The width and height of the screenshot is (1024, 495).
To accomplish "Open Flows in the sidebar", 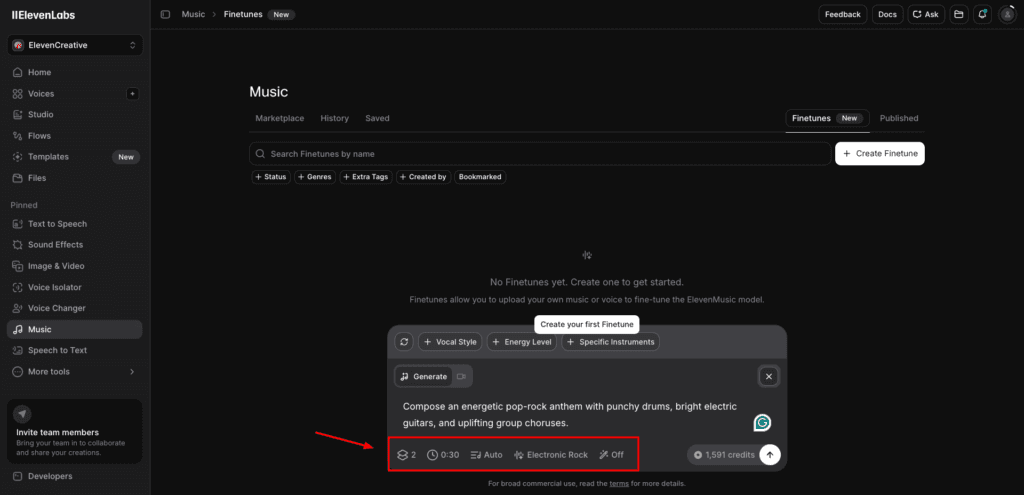I will (x=74, y=136).
